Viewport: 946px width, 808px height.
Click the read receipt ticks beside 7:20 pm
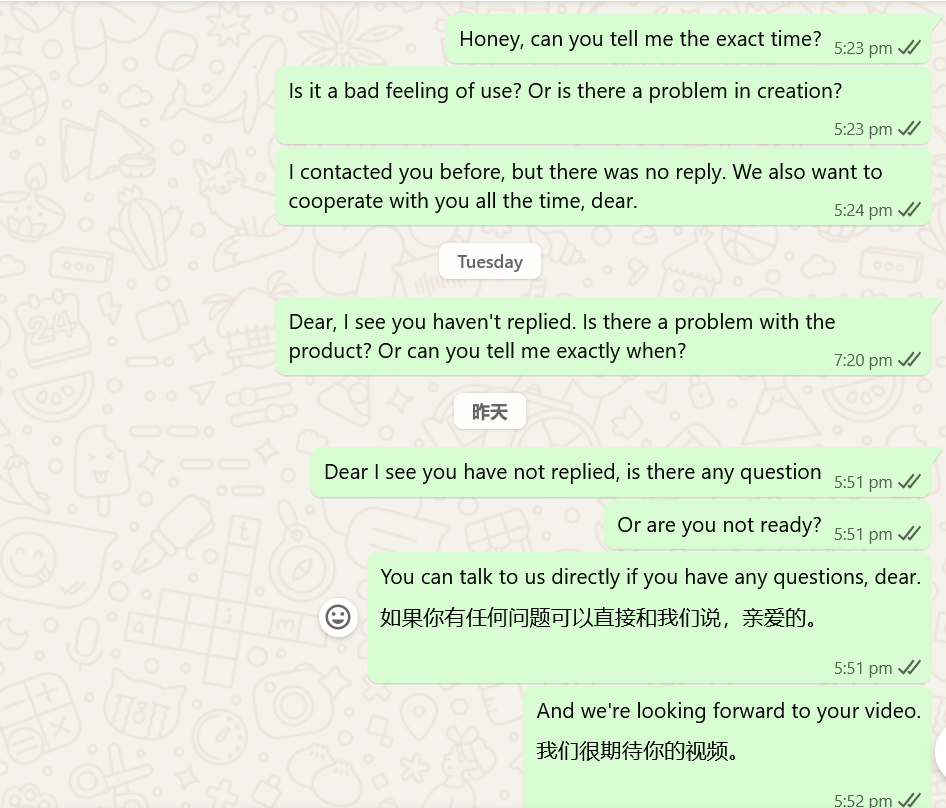909,359
